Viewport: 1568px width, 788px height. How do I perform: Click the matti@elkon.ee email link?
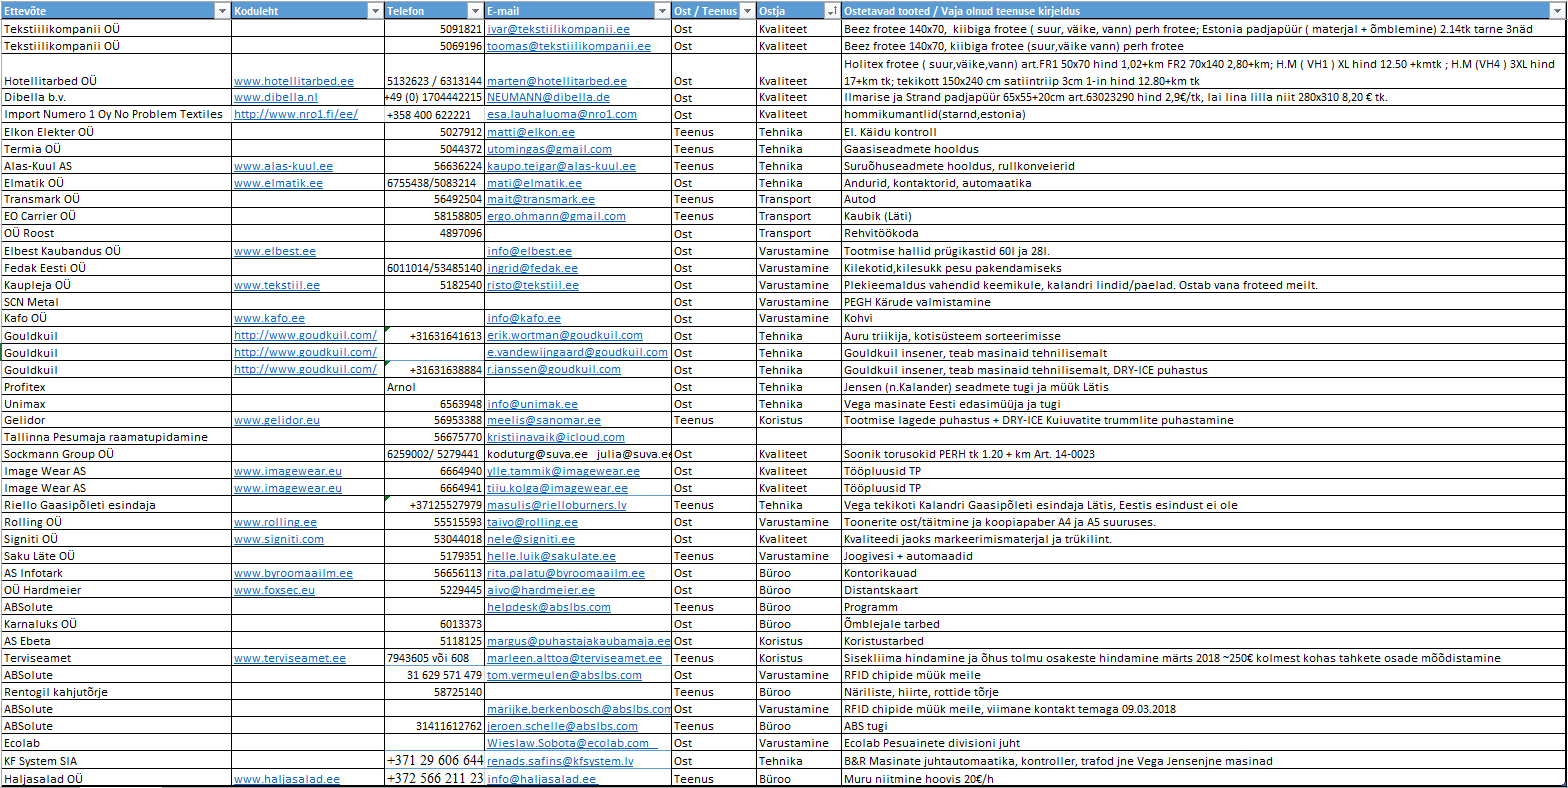[x=531, y=132]
